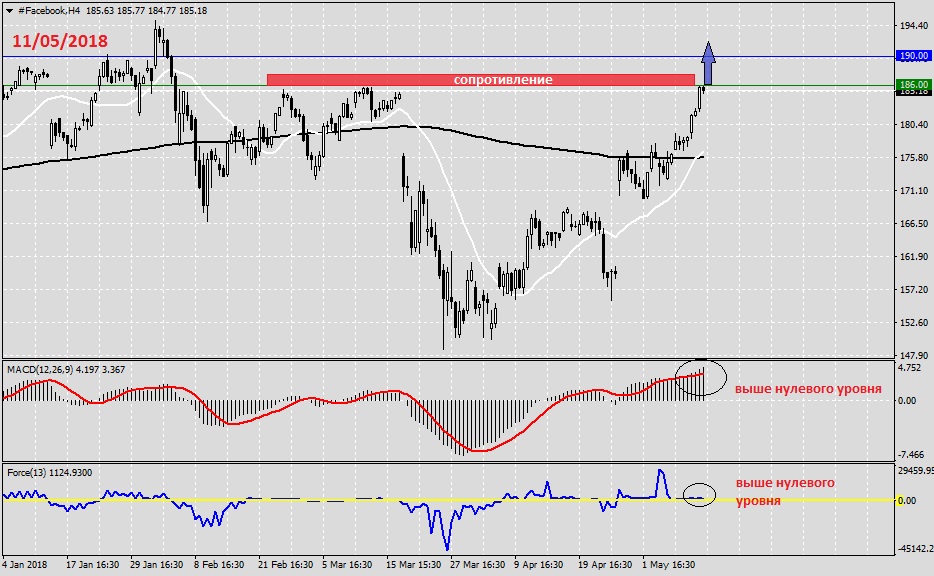
Task: Select the red date label 11/05/2018
Action: click(60, 42)
